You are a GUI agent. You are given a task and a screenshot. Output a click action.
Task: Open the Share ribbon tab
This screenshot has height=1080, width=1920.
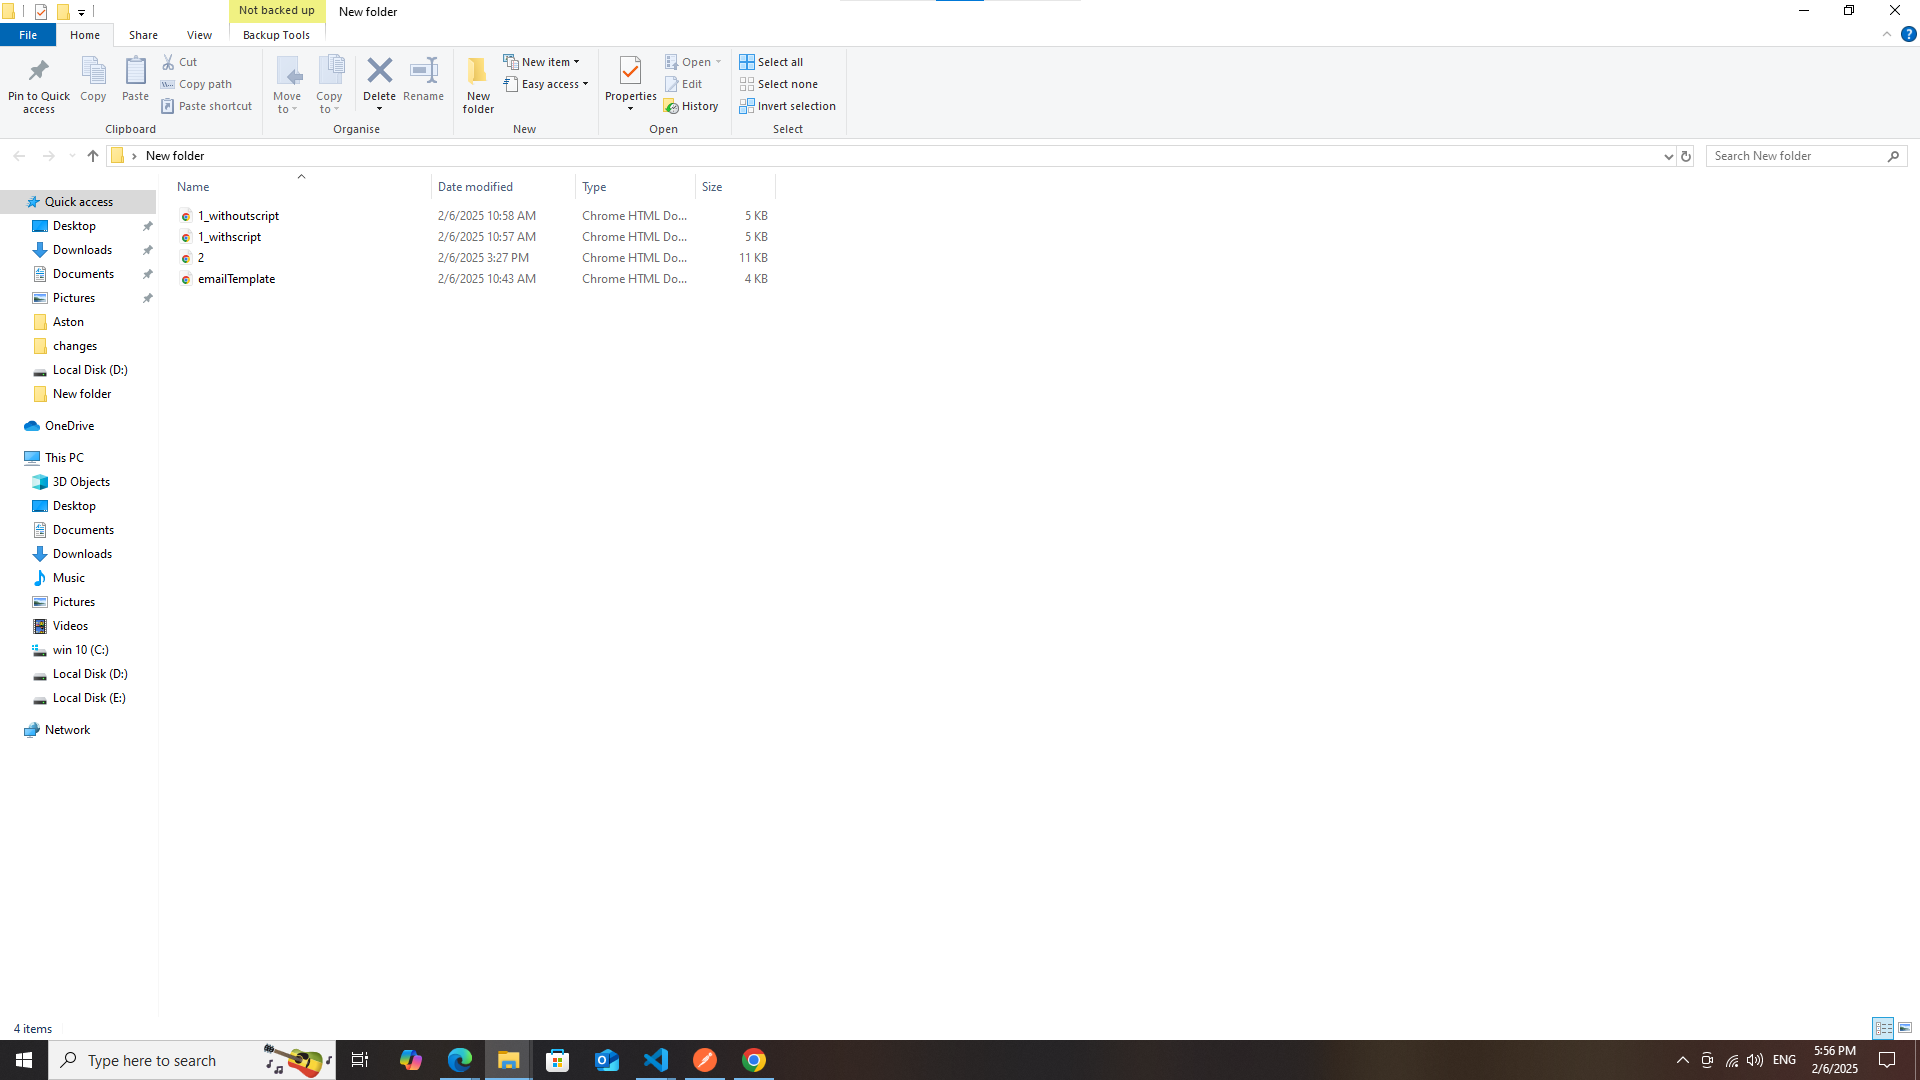[x=143, y=35]
